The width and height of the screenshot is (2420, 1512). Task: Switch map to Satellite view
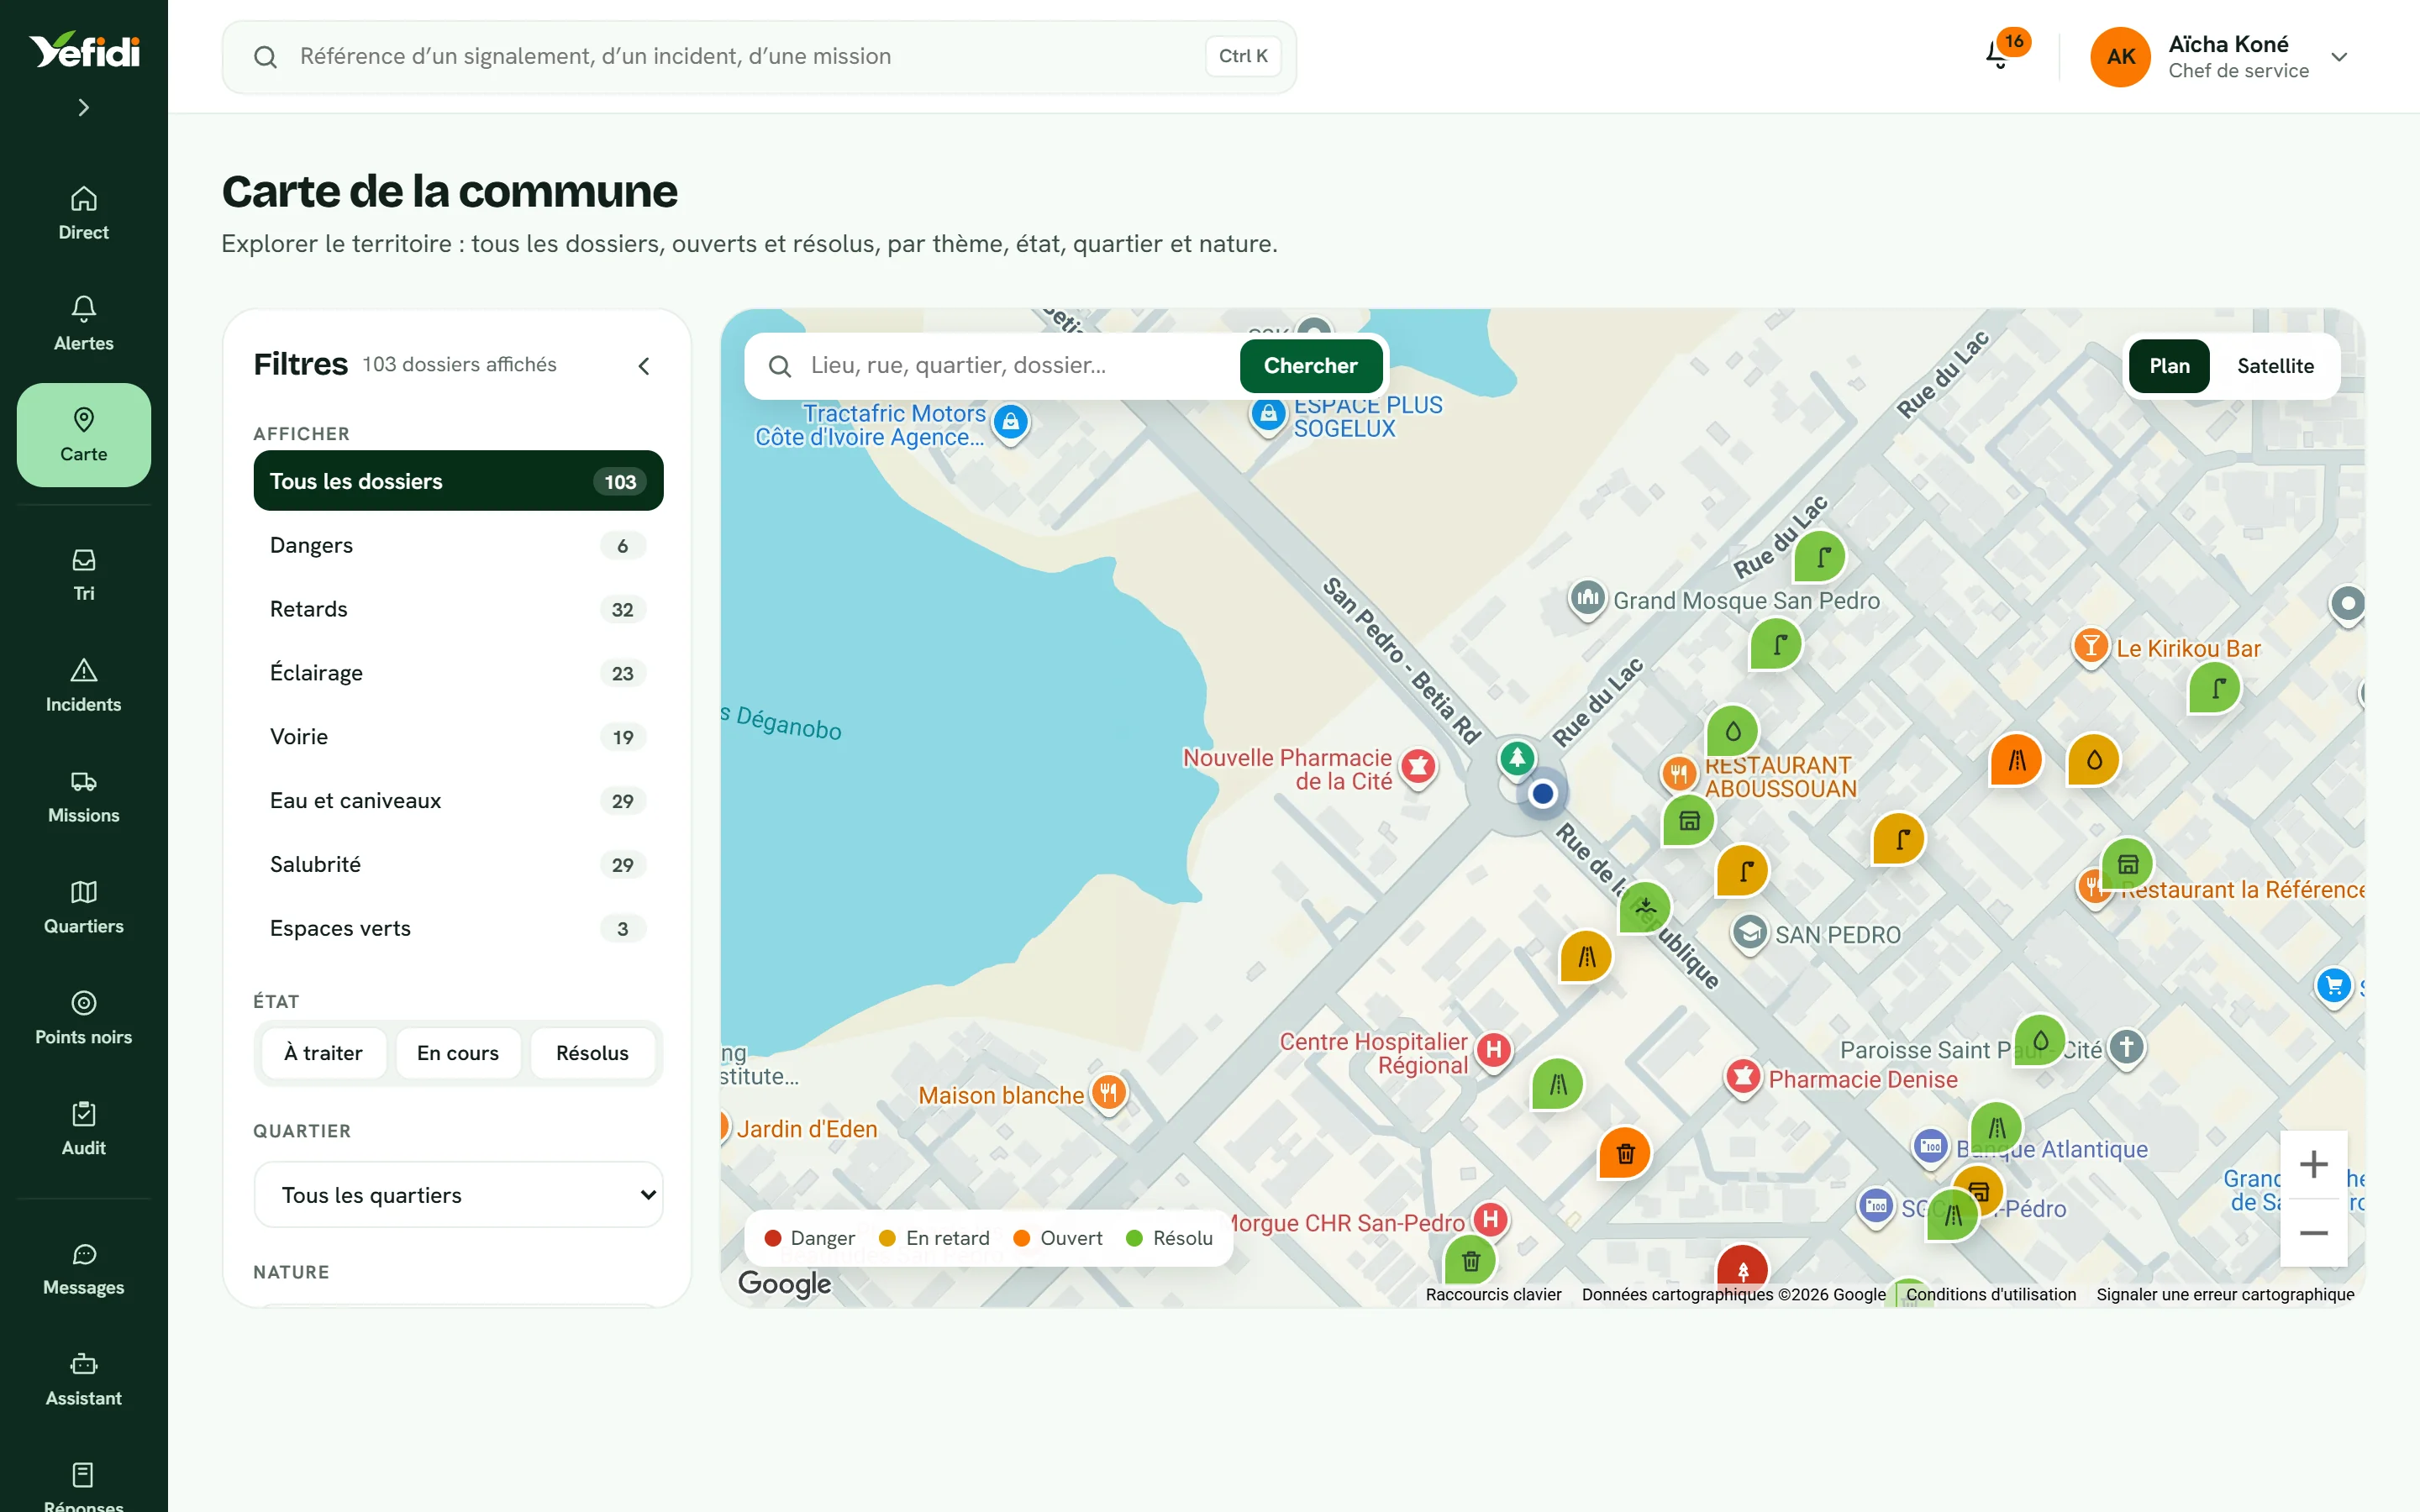pos(2275,366)
